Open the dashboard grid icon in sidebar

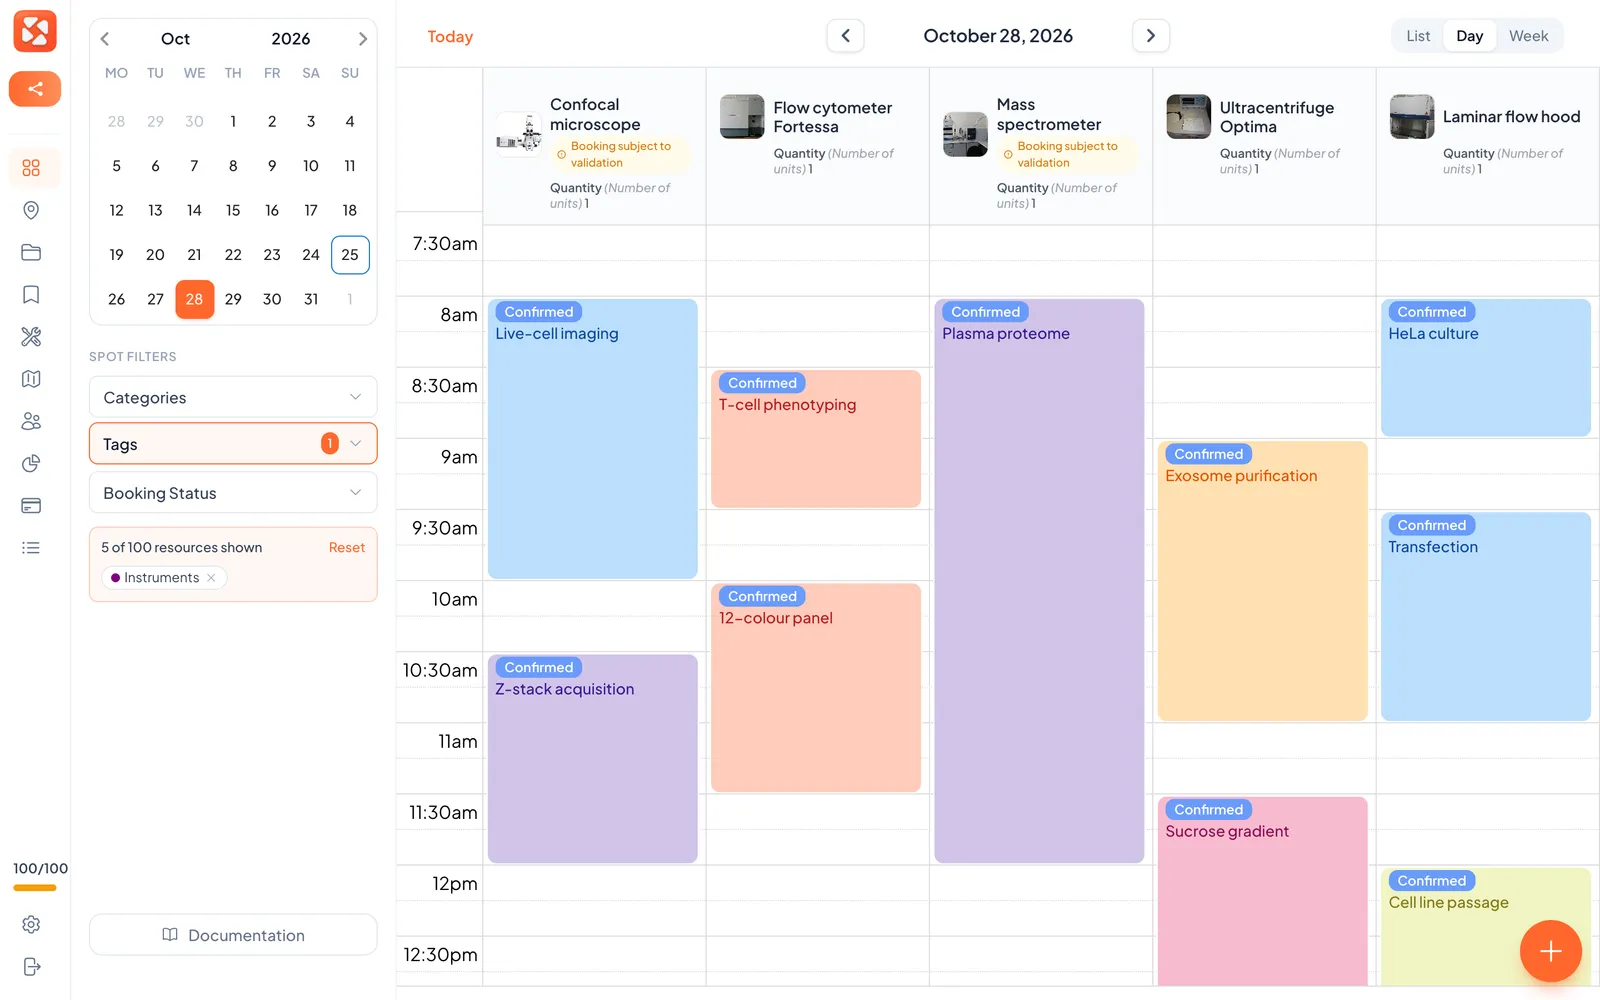[31, 168]
